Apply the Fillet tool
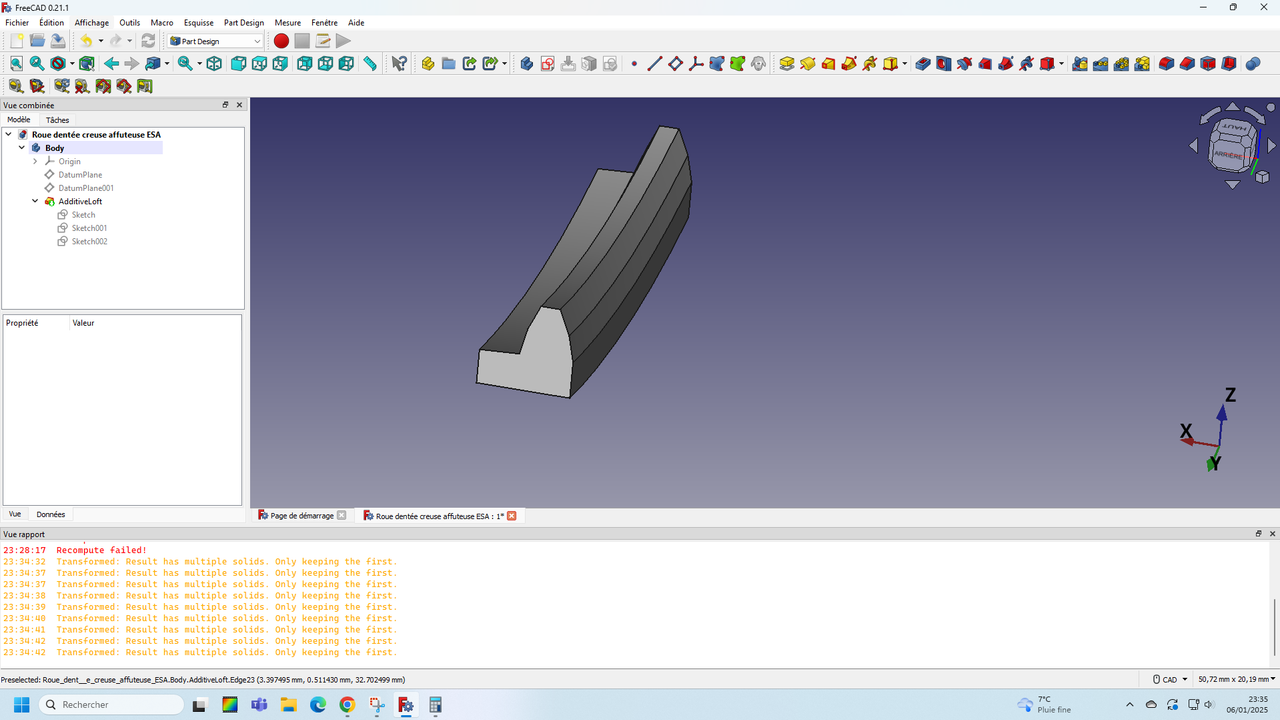1280x720 pixels. 1166,64
